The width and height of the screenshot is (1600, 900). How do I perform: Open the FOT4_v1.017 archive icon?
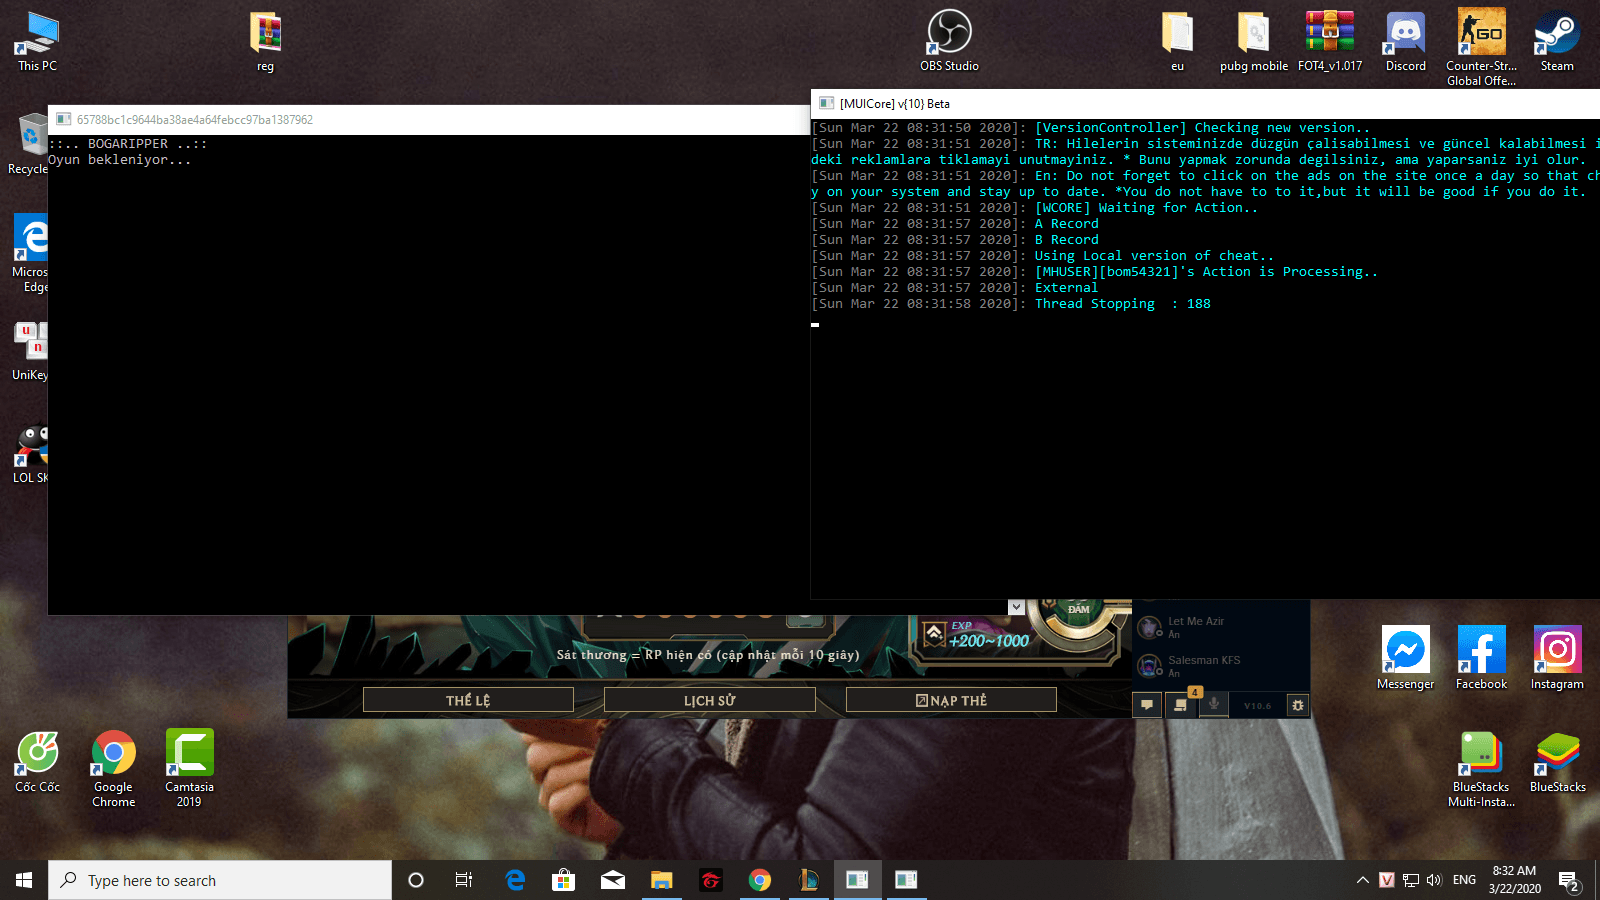(1330, 42)
